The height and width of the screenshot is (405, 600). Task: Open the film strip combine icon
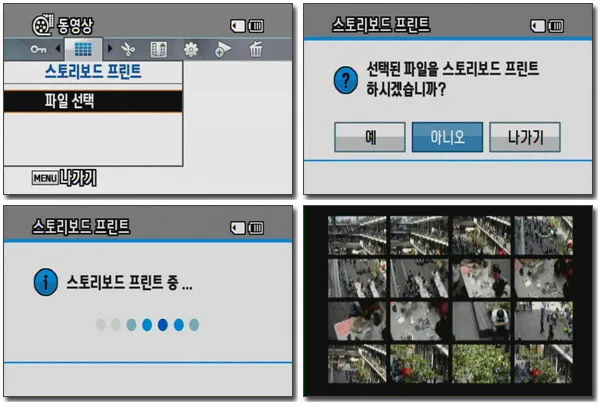click(158, 48)
